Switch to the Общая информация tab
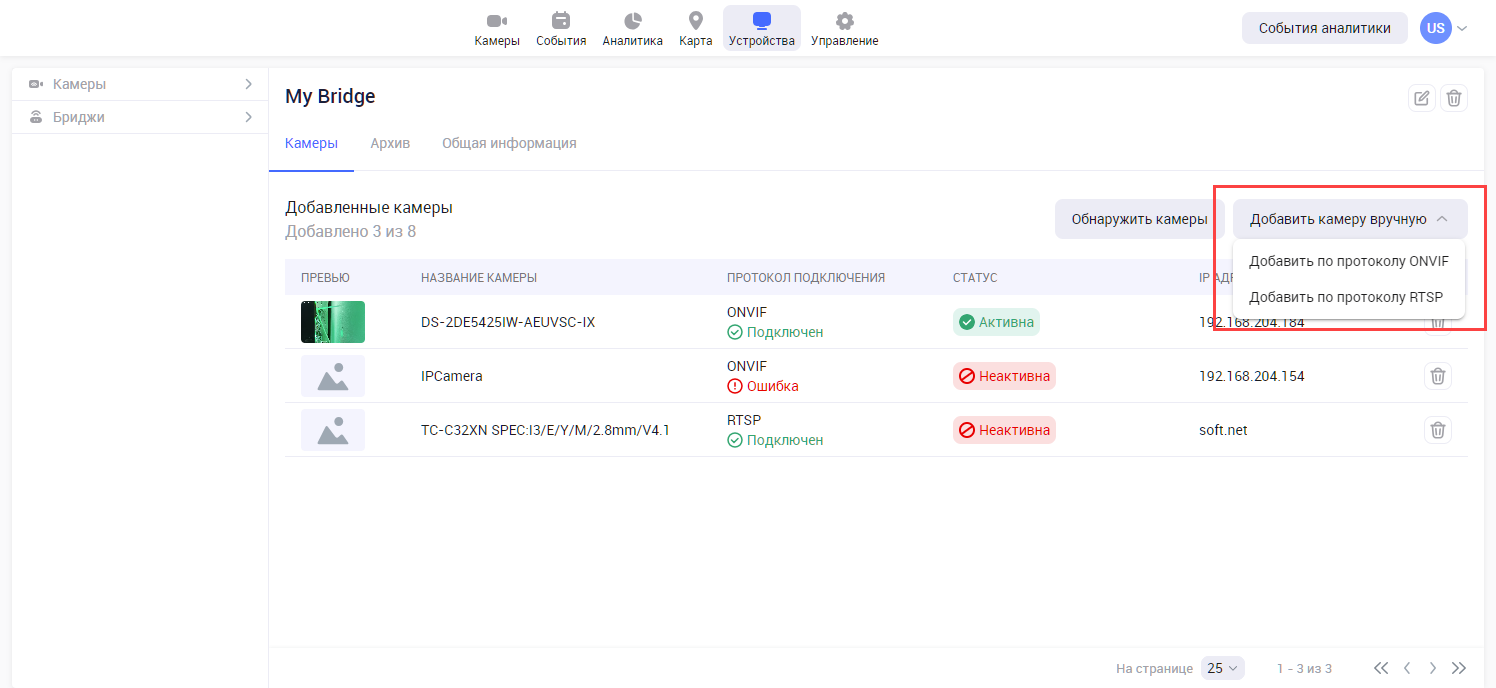This screenshot has height=688, width=1496. point(509,143)
